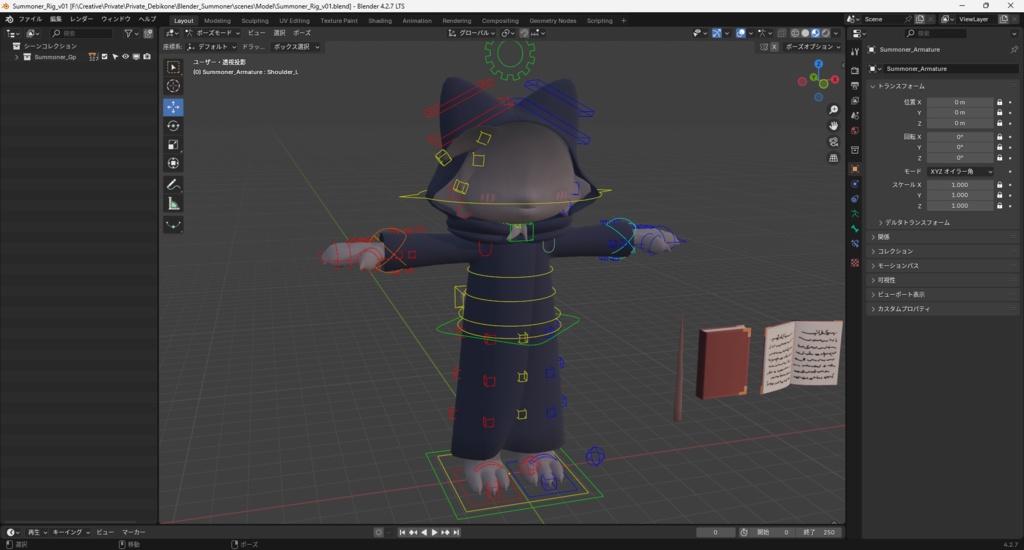Open Texture properties tab

[855, 263]
